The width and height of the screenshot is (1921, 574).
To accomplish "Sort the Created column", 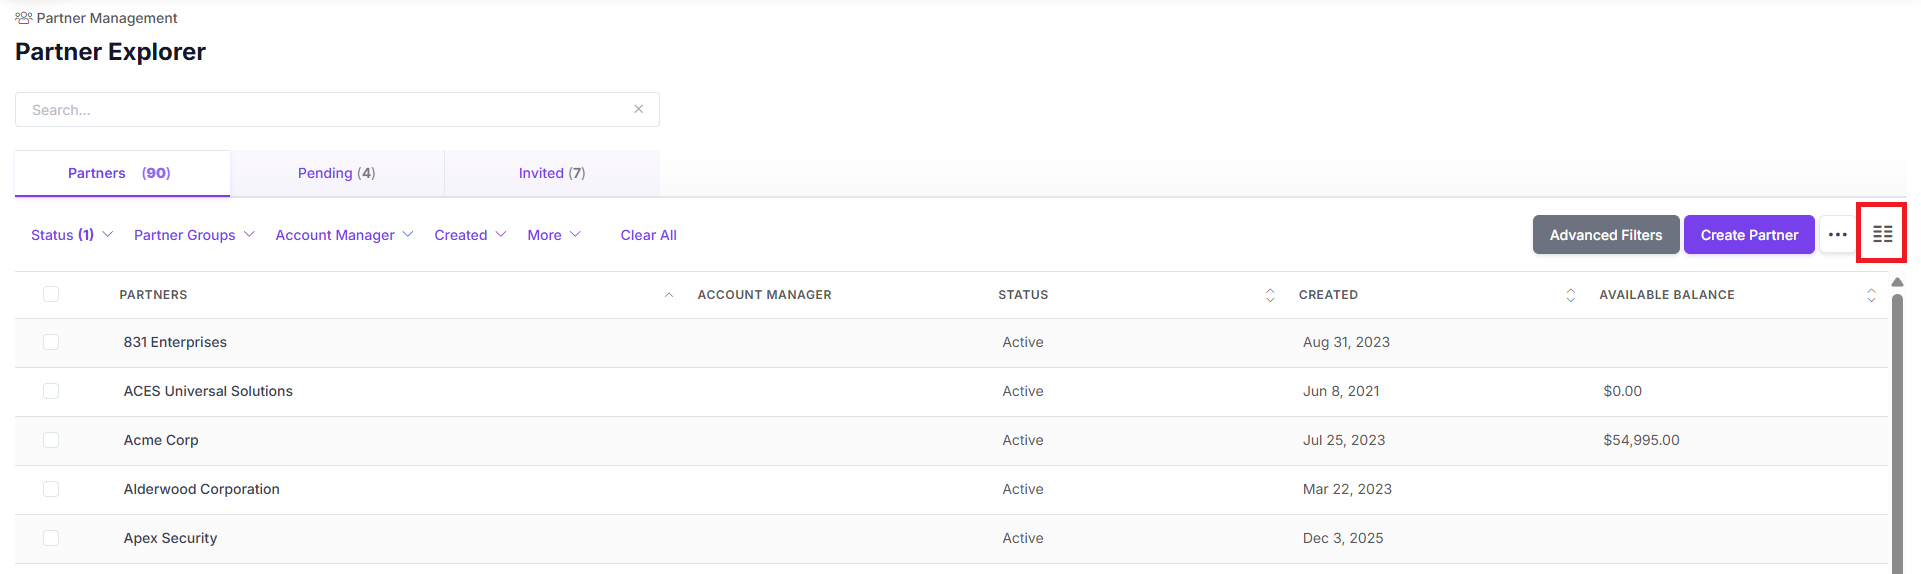I will pos(1570,295).
